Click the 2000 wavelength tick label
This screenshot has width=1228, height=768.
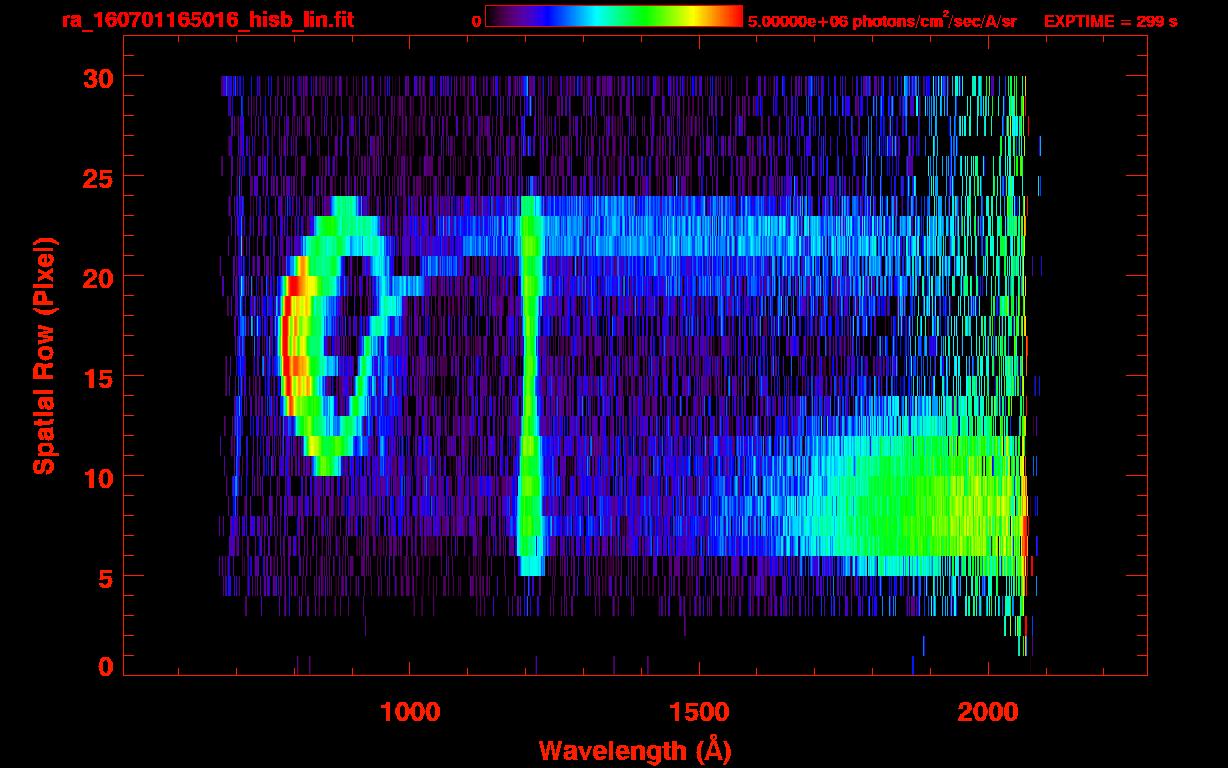coord(988,712)
